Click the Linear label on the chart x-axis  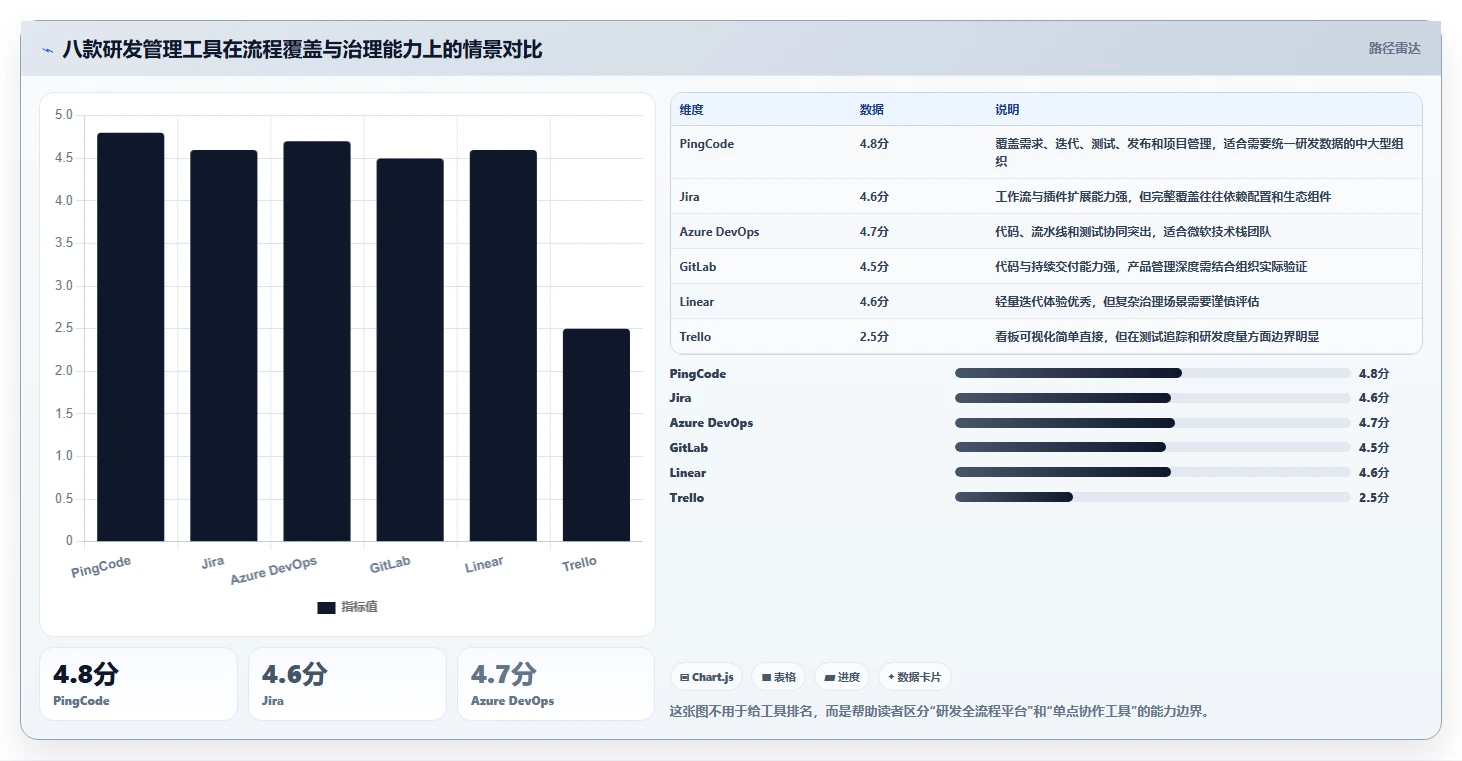click(484, 565)
